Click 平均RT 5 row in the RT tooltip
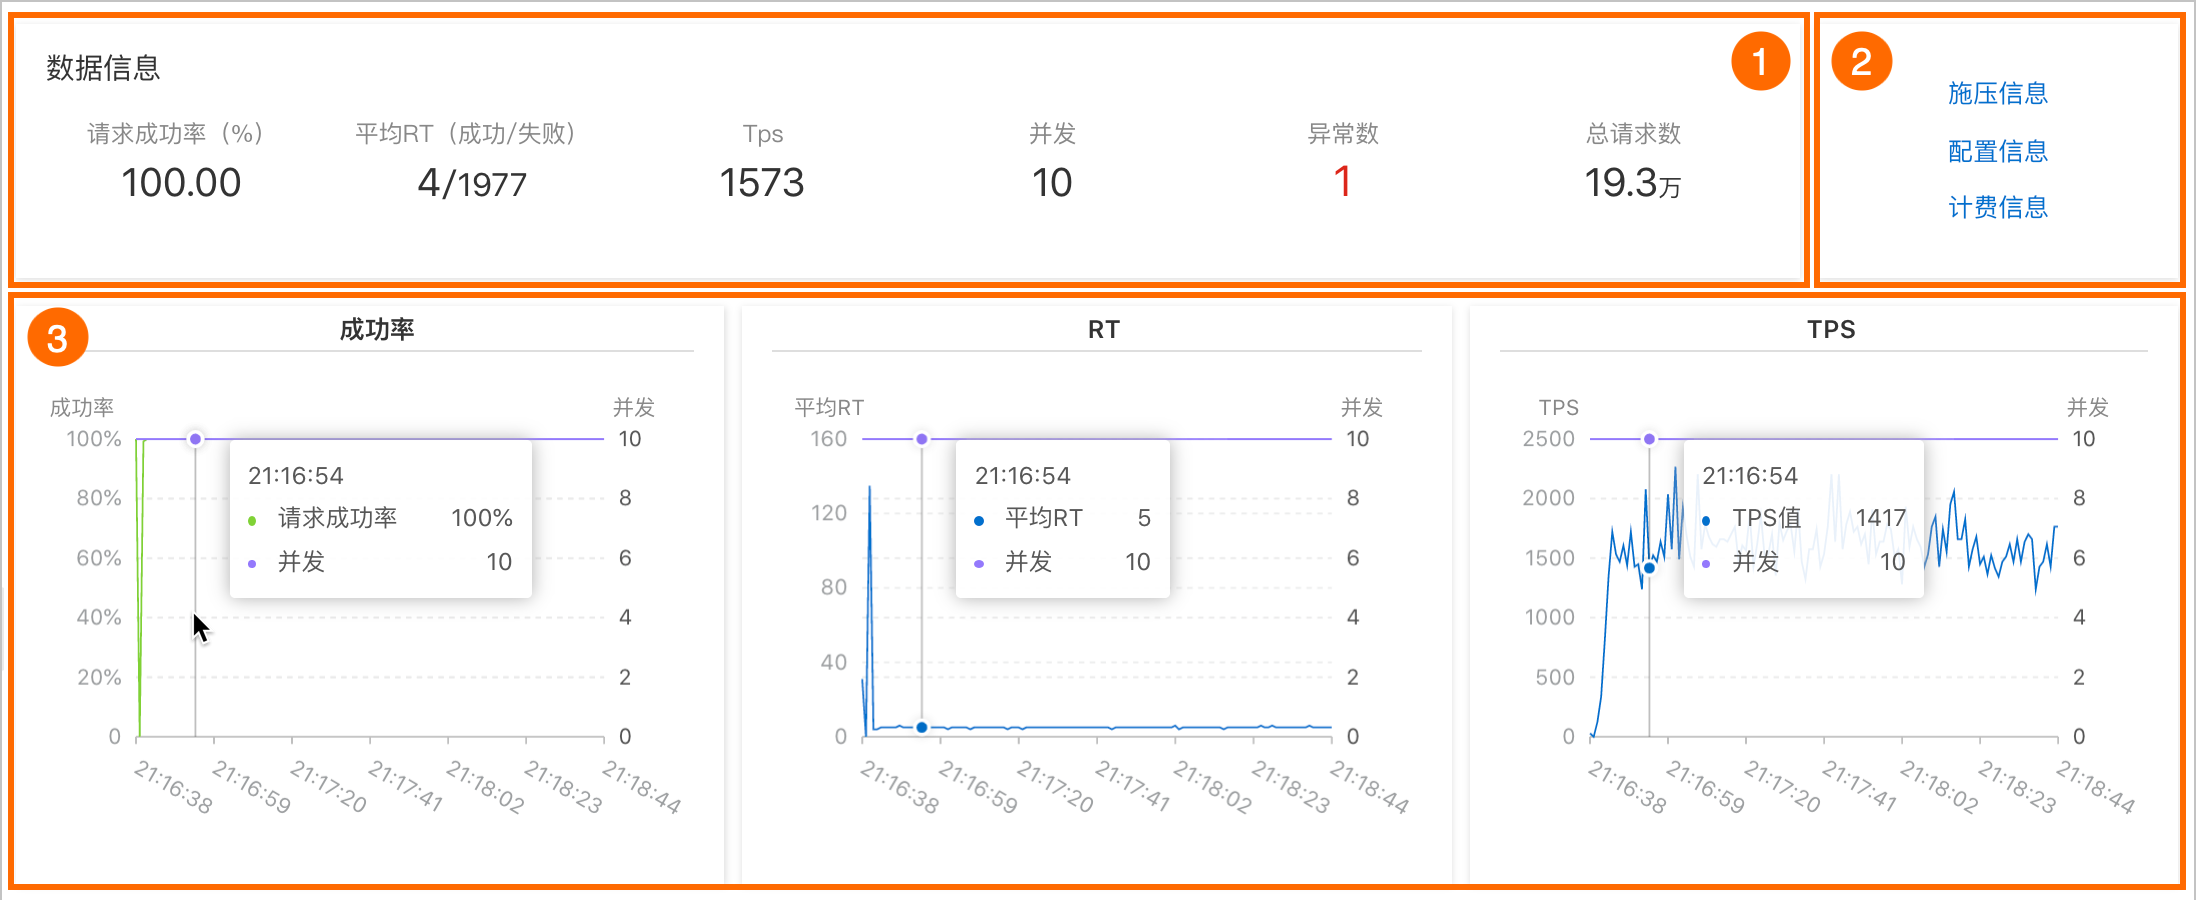The image size is (2196, 900). tap(1062, 518)
